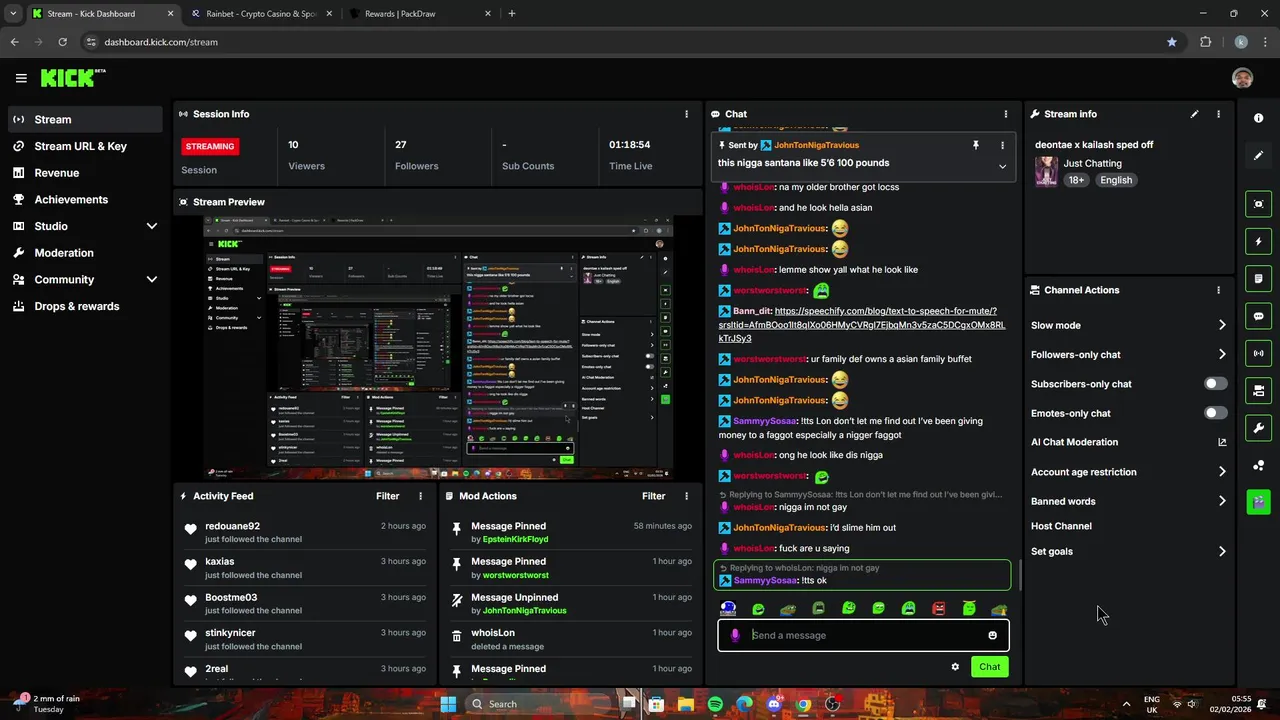
Task: Open Spotify from Windows taskbar
Action: tap(715, 704)
